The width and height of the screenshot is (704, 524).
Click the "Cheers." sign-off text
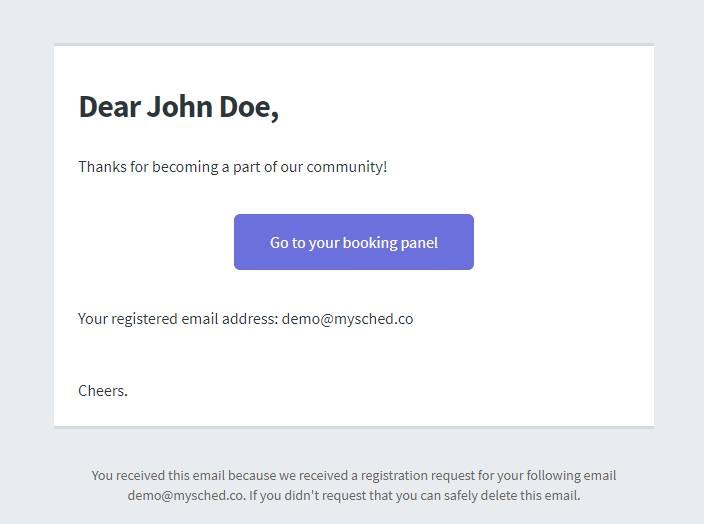pyautogui.click(x=103, y=390)
